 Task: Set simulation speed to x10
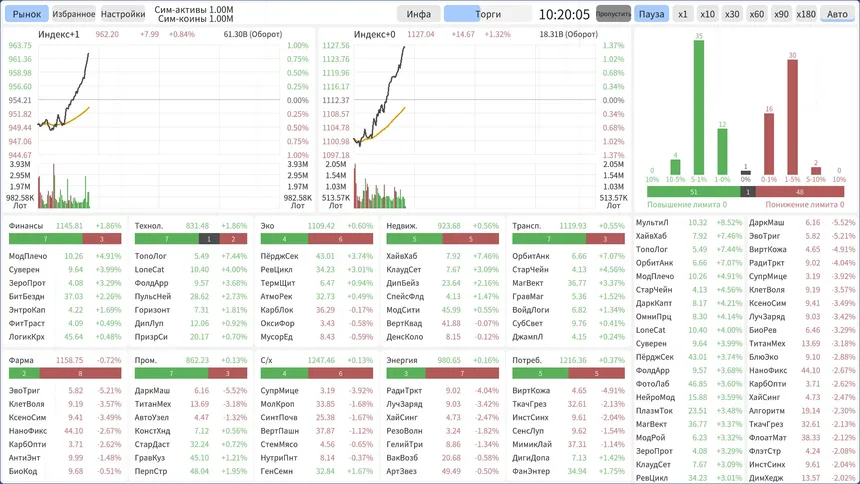[707, 14]
